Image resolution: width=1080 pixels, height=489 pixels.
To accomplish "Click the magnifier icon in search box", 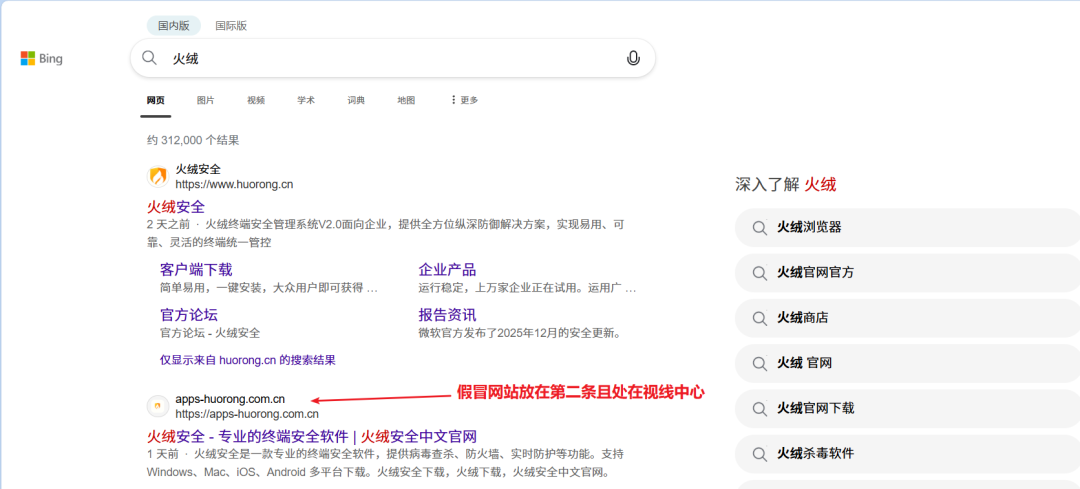I will tap(149, 58).
